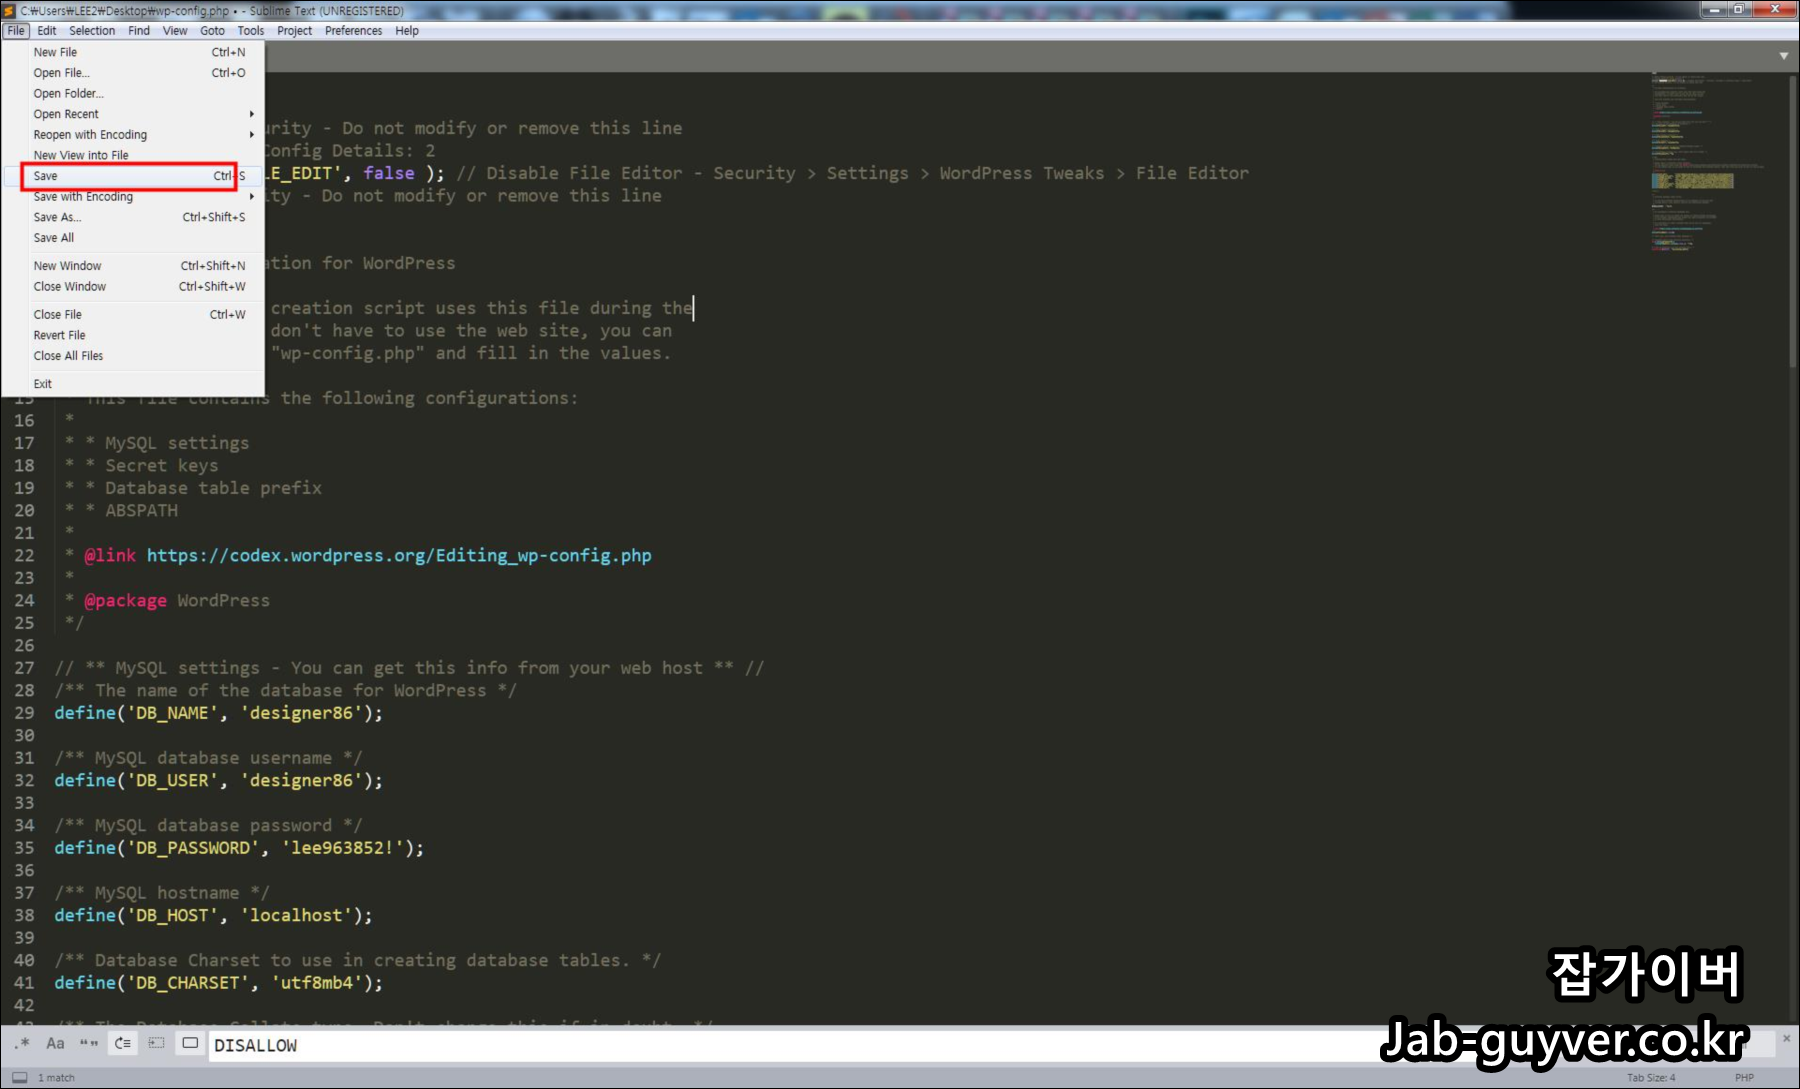Toggle highlight matches option
This screenshot has width=1800, height=1089.
coord(190,1044)
